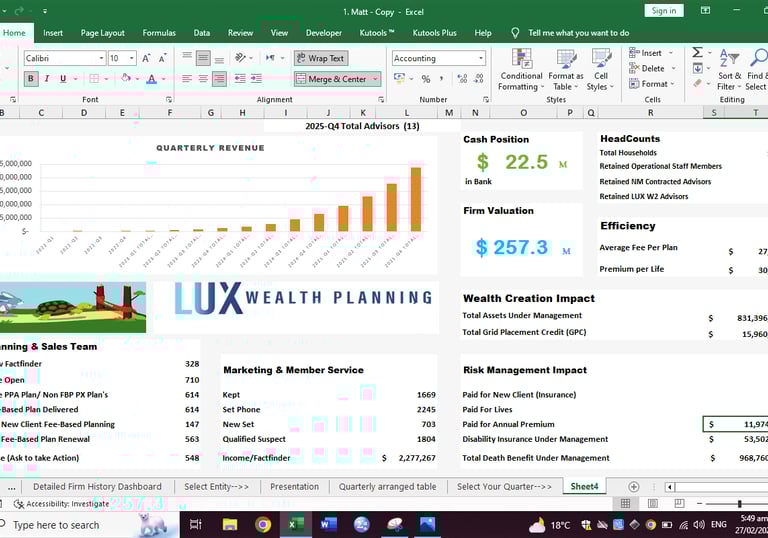Screen dimensions: 768x538
Task: Apply Percent Style format
Action: click(426, 78)
